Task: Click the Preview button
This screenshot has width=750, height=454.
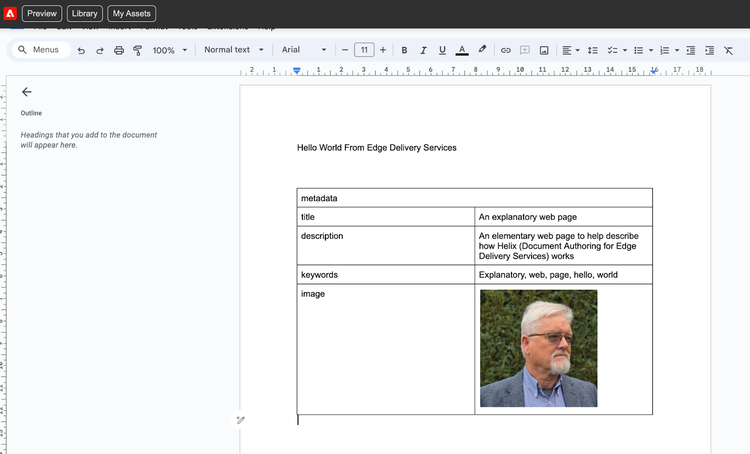Action: coord(41,13)
